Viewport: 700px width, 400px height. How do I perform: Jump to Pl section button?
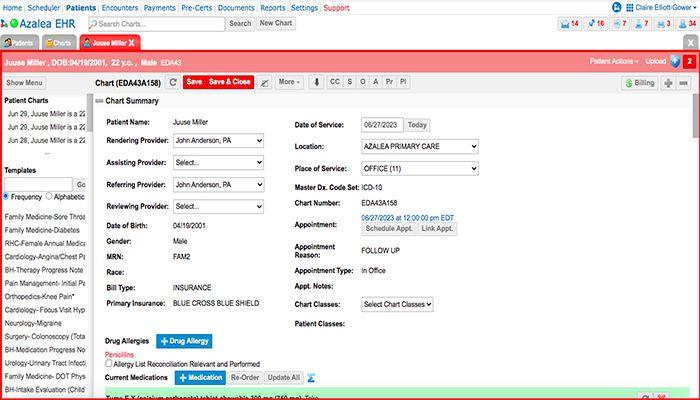coord(403,82)
